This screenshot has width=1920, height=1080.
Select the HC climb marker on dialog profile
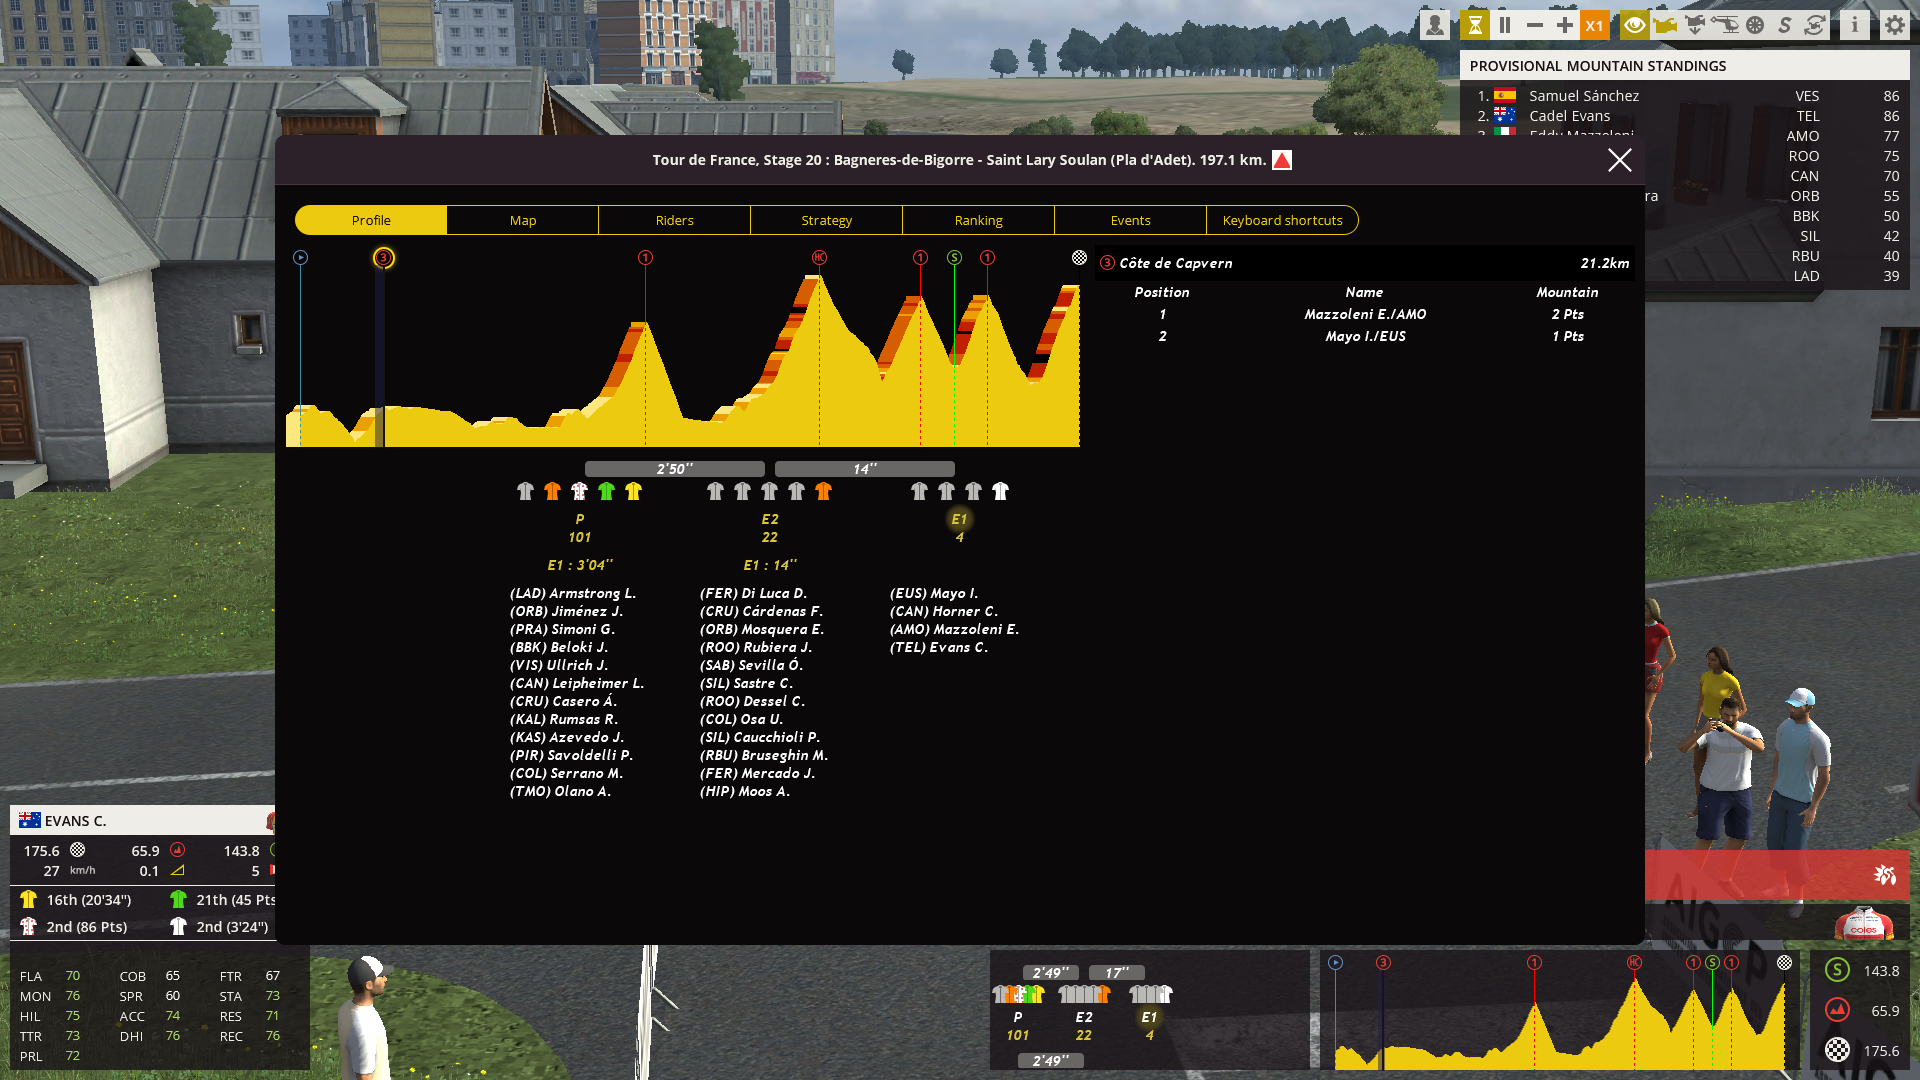click(819, 258)
